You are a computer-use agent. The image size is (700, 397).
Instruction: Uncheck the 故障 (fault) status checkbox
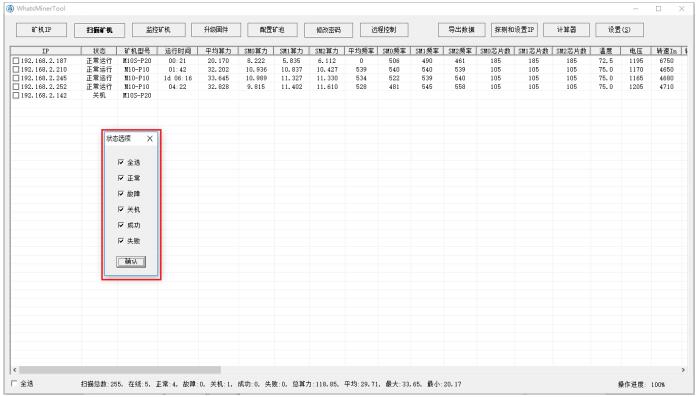(x=121, y=193)
